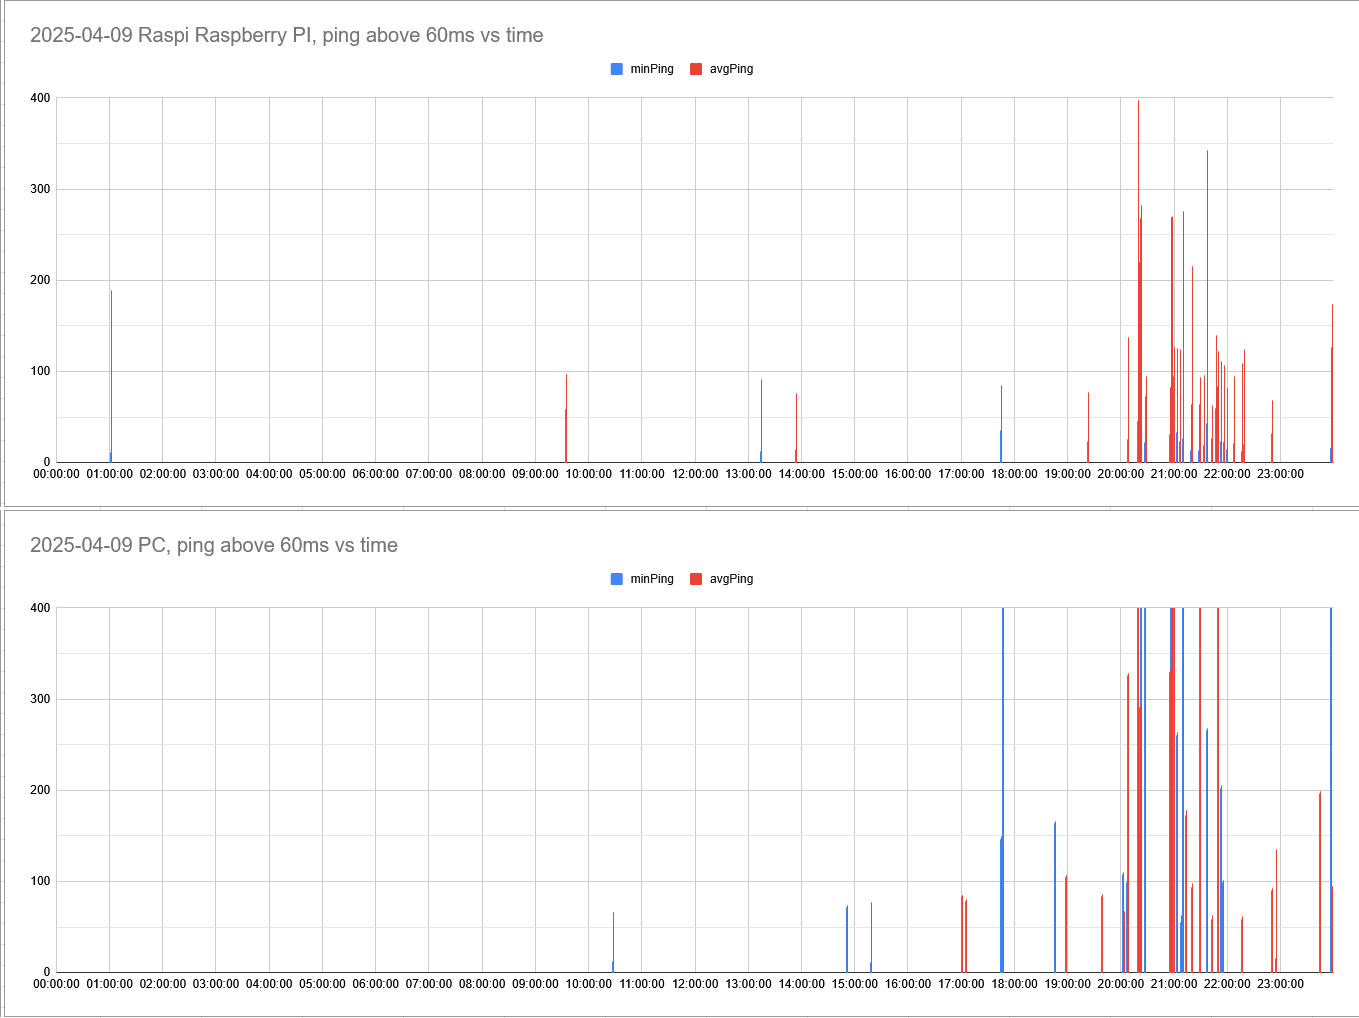The width and height of the screenshot is (1359, 1018).
Task: Click blue spike just before 15:00 in PC chart
Action: point(847,940)
